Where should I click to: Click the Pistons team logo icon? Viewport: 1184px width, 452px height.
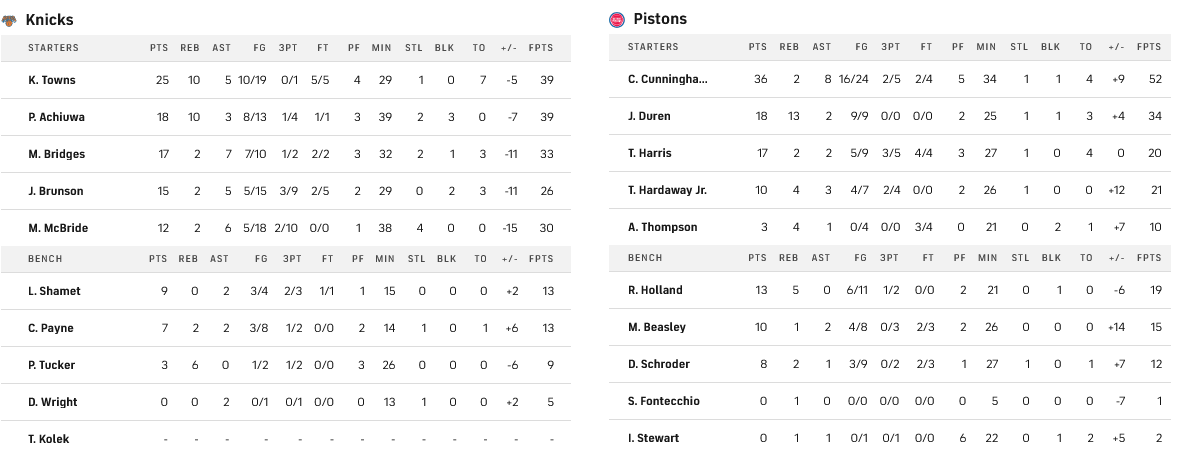tap(617, 19)
